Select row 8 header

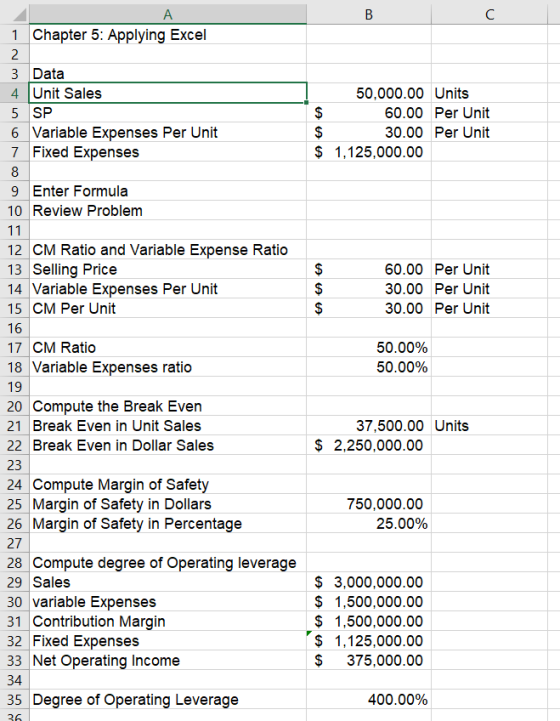[x=15, y=172]
